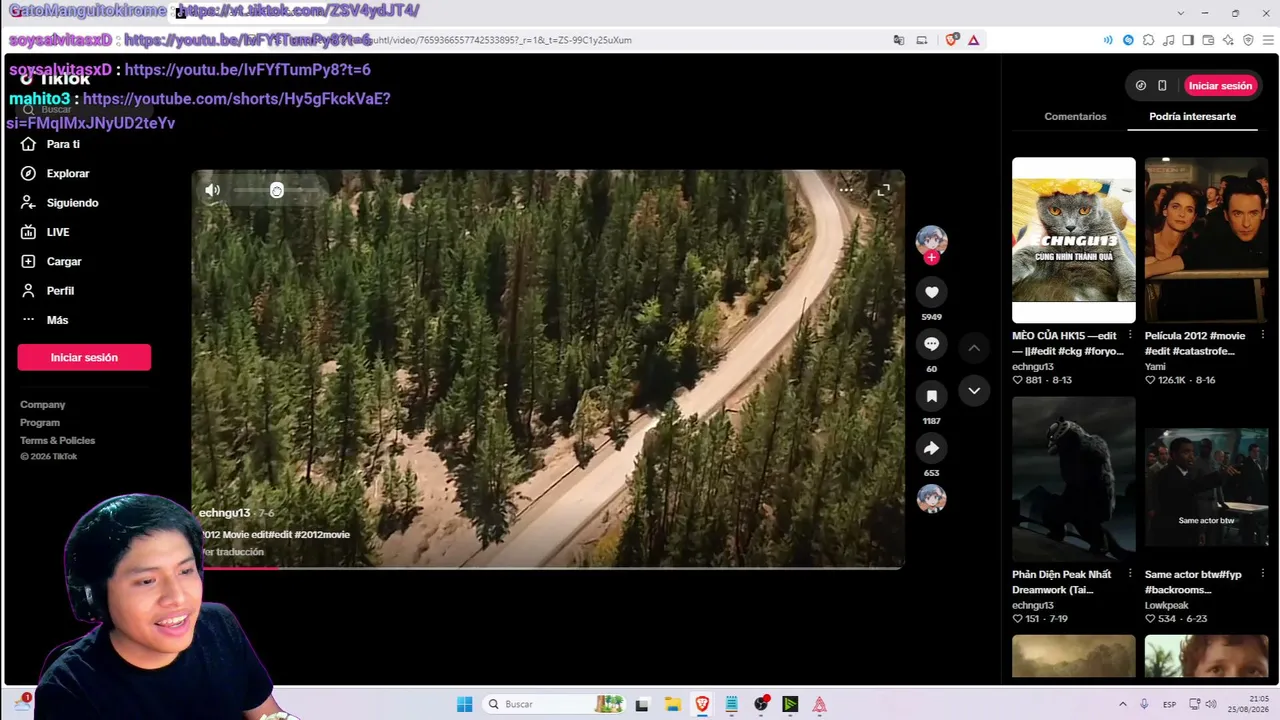1280x720 pixels.
Task: Open the get-app phone icon
Action: (x=1162, y=86)
